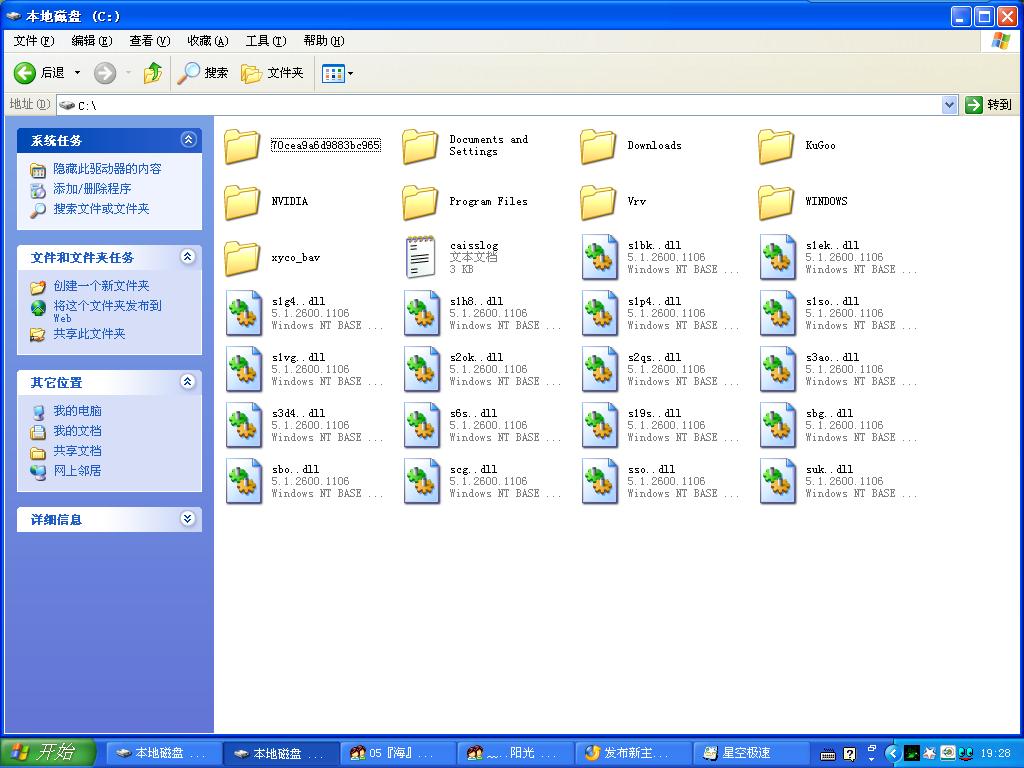Collapse the 其它位置 panel
Image resolution: width=1024 pixels, height=768 pixels.
click(x=187, y=382)
